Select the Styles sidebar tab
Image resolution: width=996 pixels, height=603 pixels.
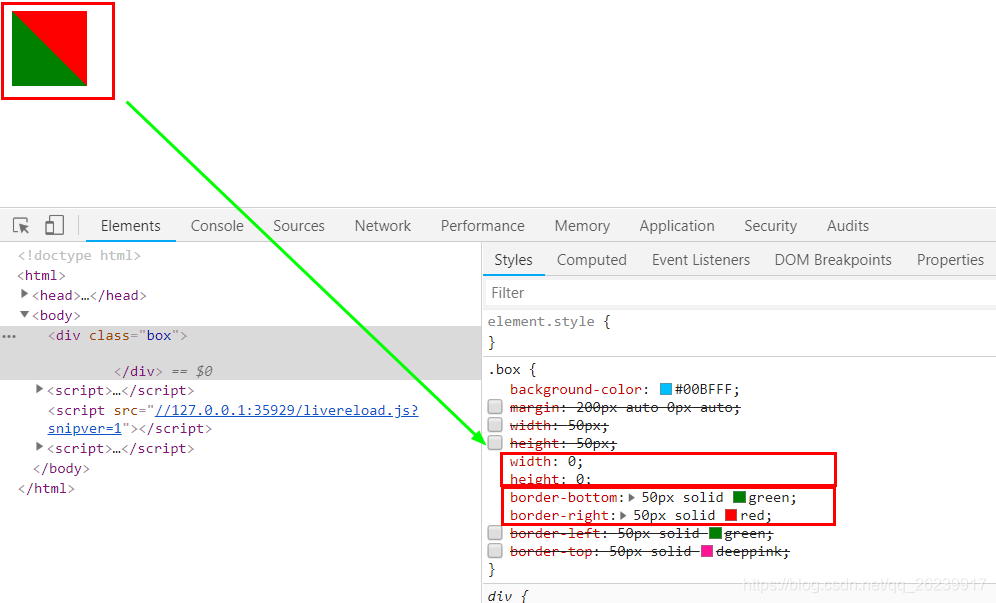(x=513, y=260)
